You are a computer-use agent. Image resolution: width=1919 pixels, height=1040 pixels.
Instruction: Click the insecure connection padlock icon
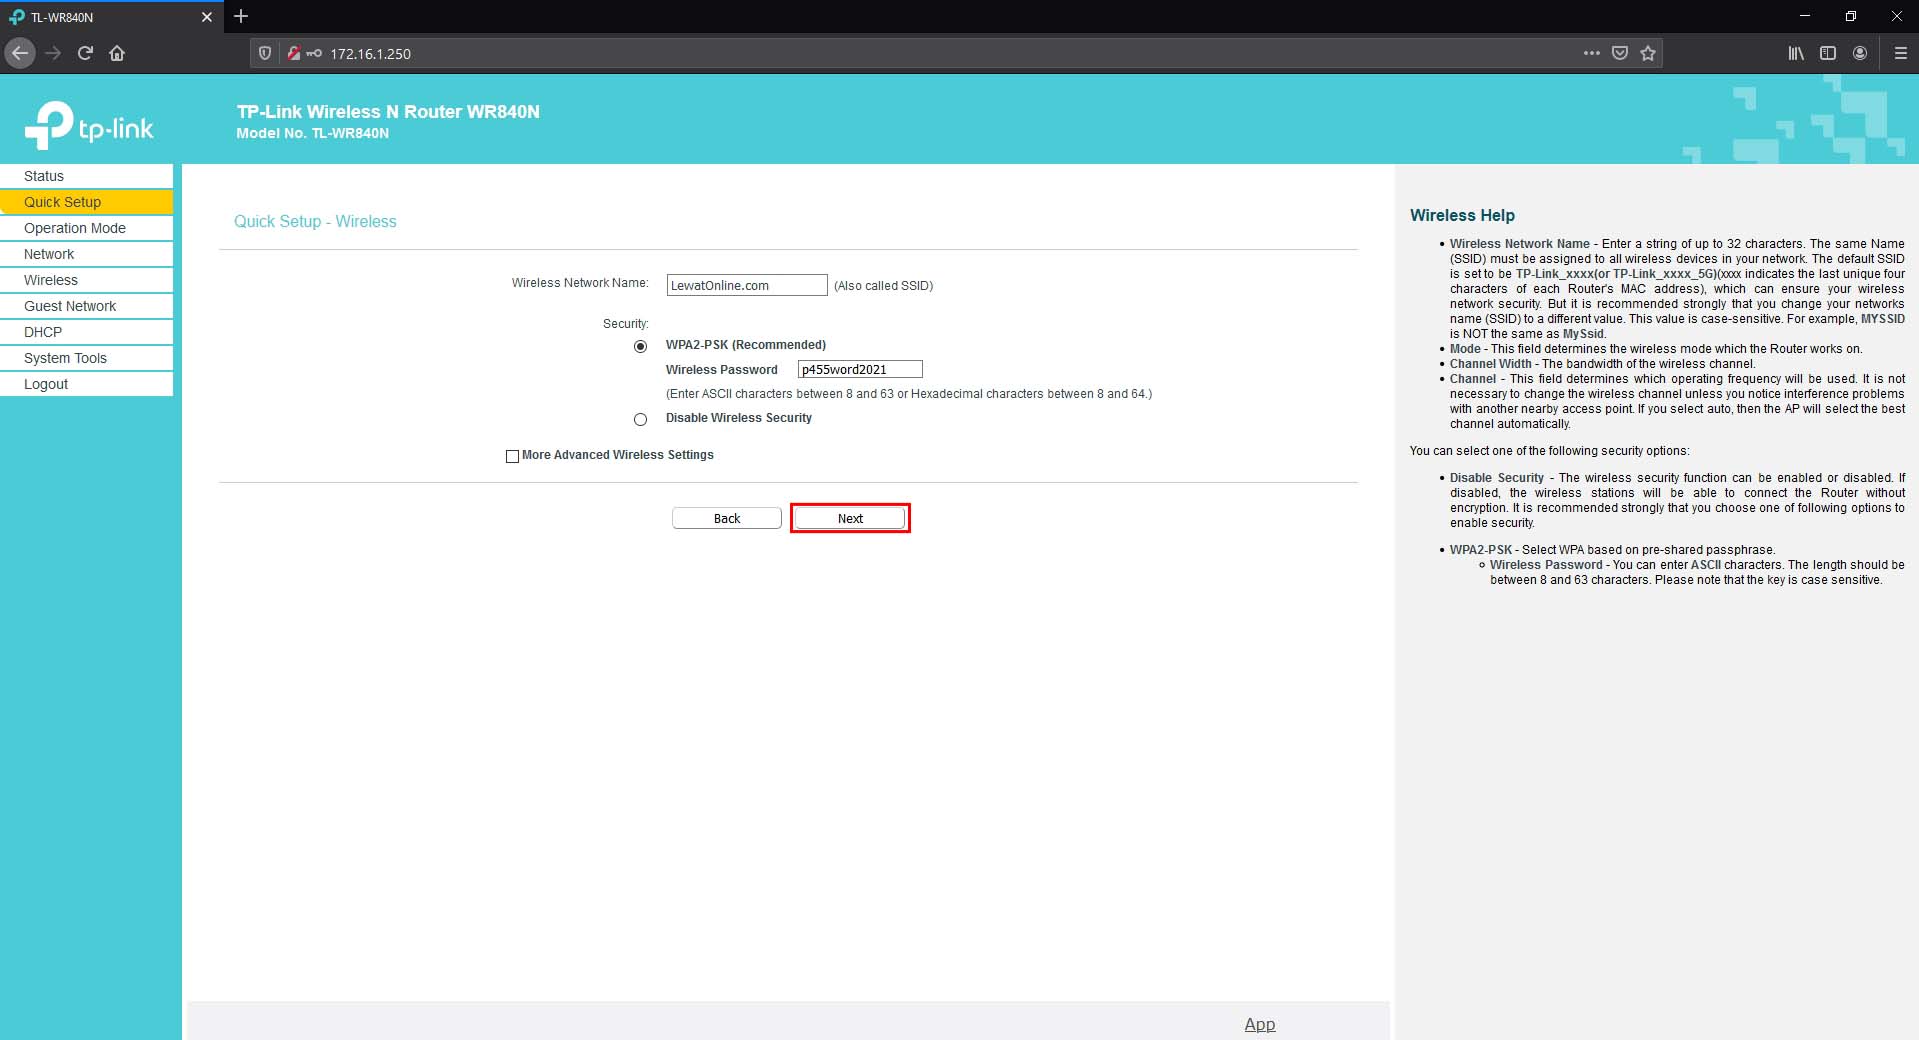click(x=293, y=53)
